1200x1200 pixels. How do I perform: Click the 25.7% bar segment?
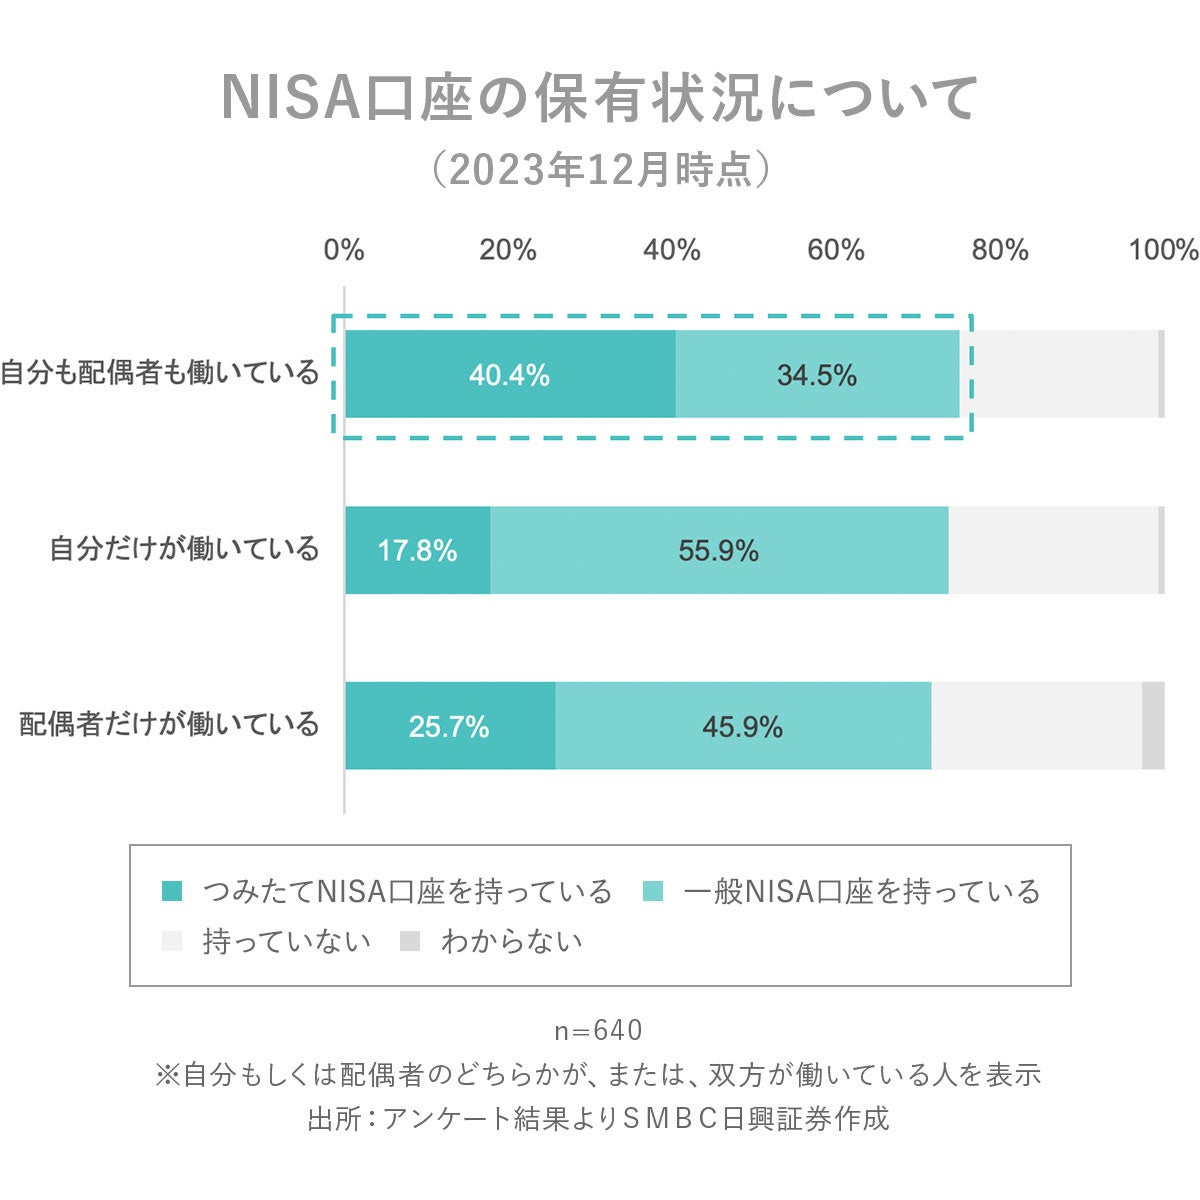(449, 726)
